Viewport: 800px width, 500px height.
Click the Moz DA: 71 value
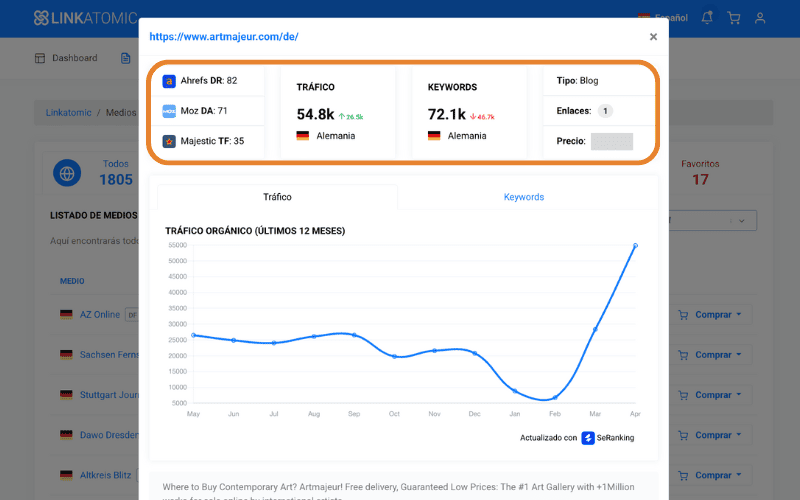(204, 111)
